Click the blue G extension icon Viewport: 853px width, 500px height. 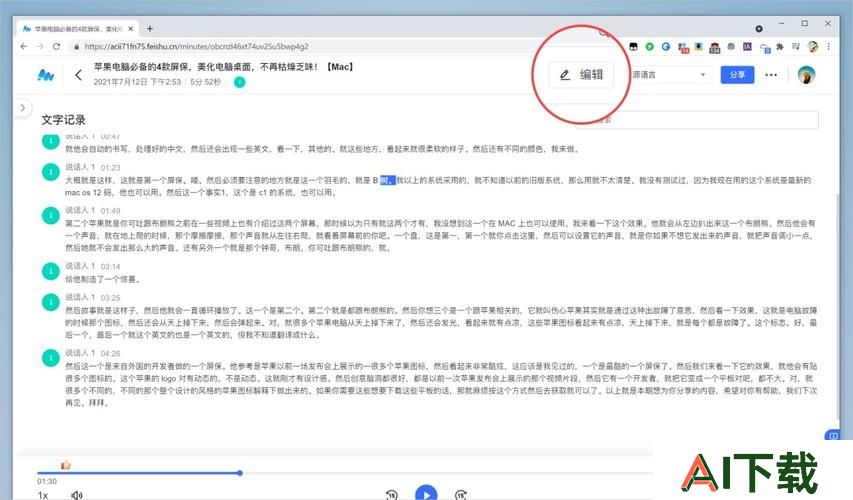point(666,47)
